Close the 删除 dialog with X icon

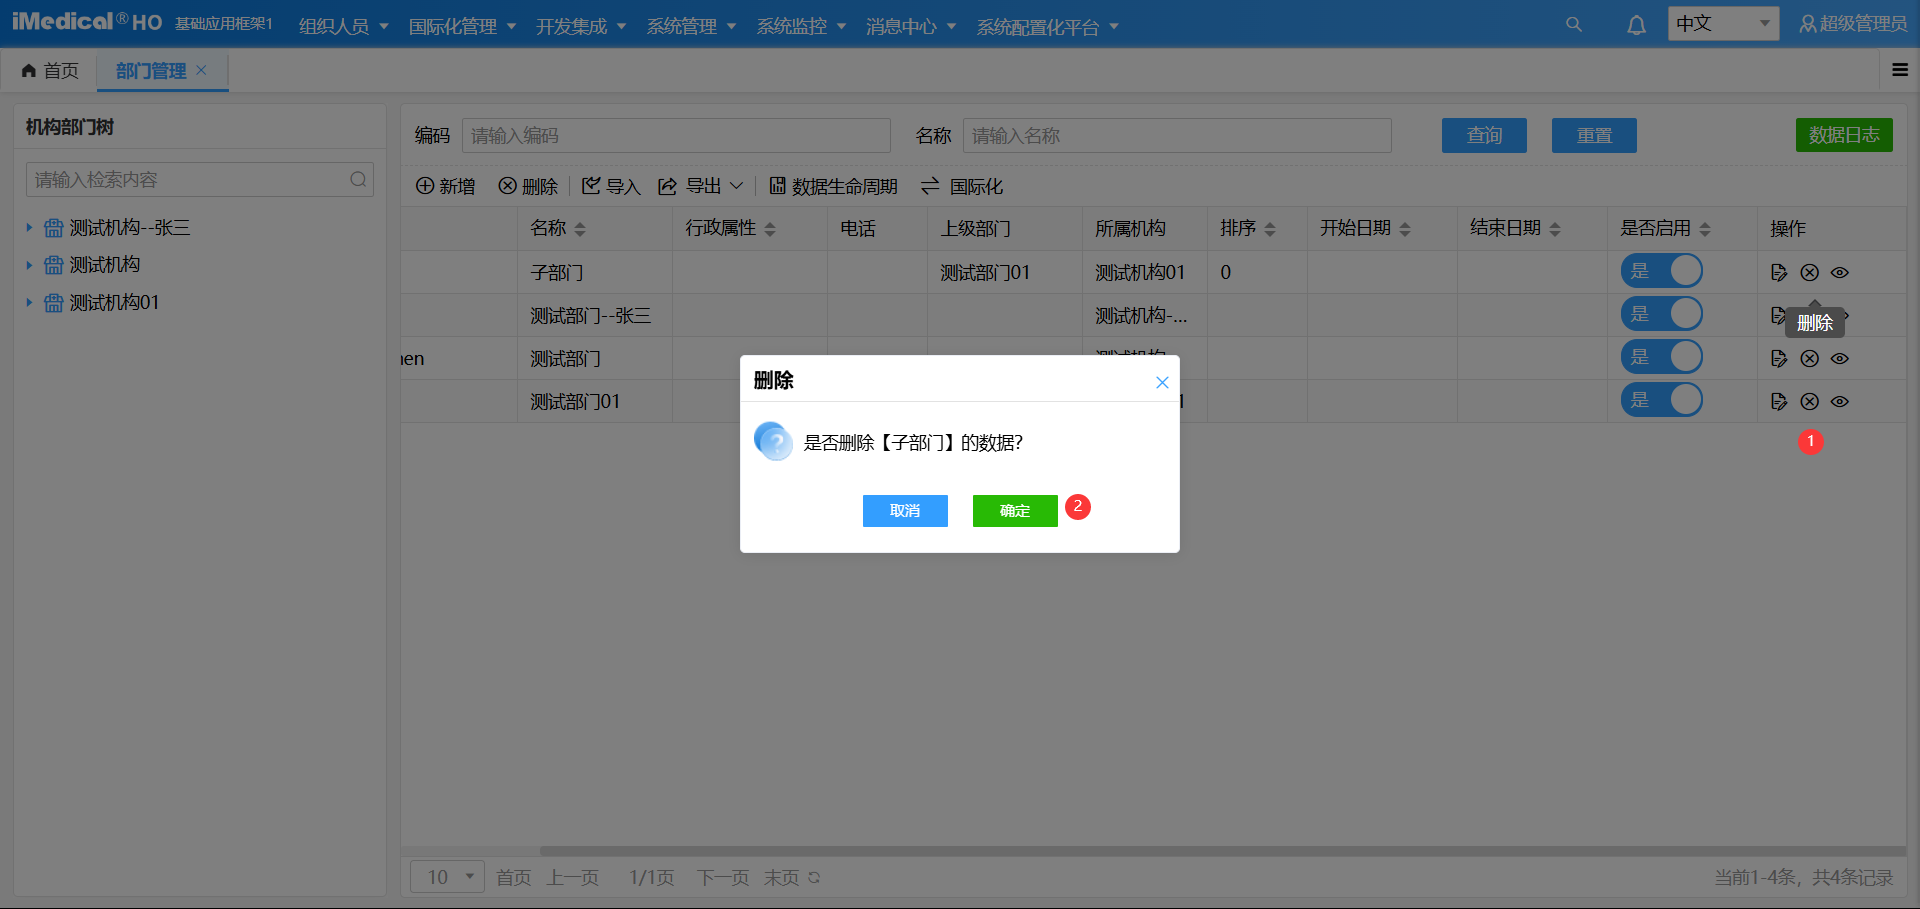1162,382
